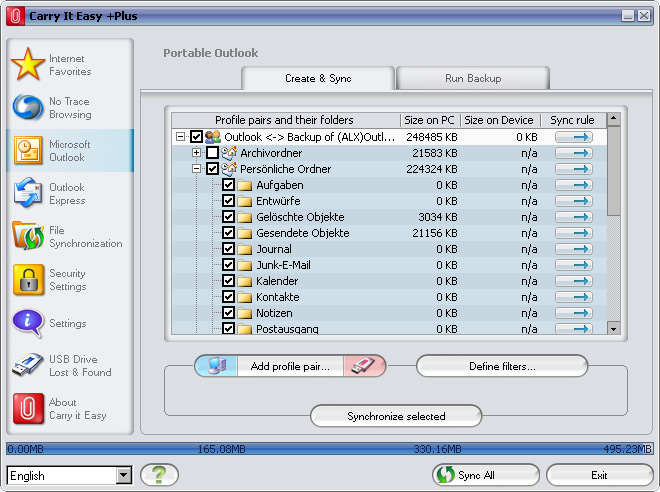
Task: Open the File Synchronization folder icon
Action: tap(28, 236)
